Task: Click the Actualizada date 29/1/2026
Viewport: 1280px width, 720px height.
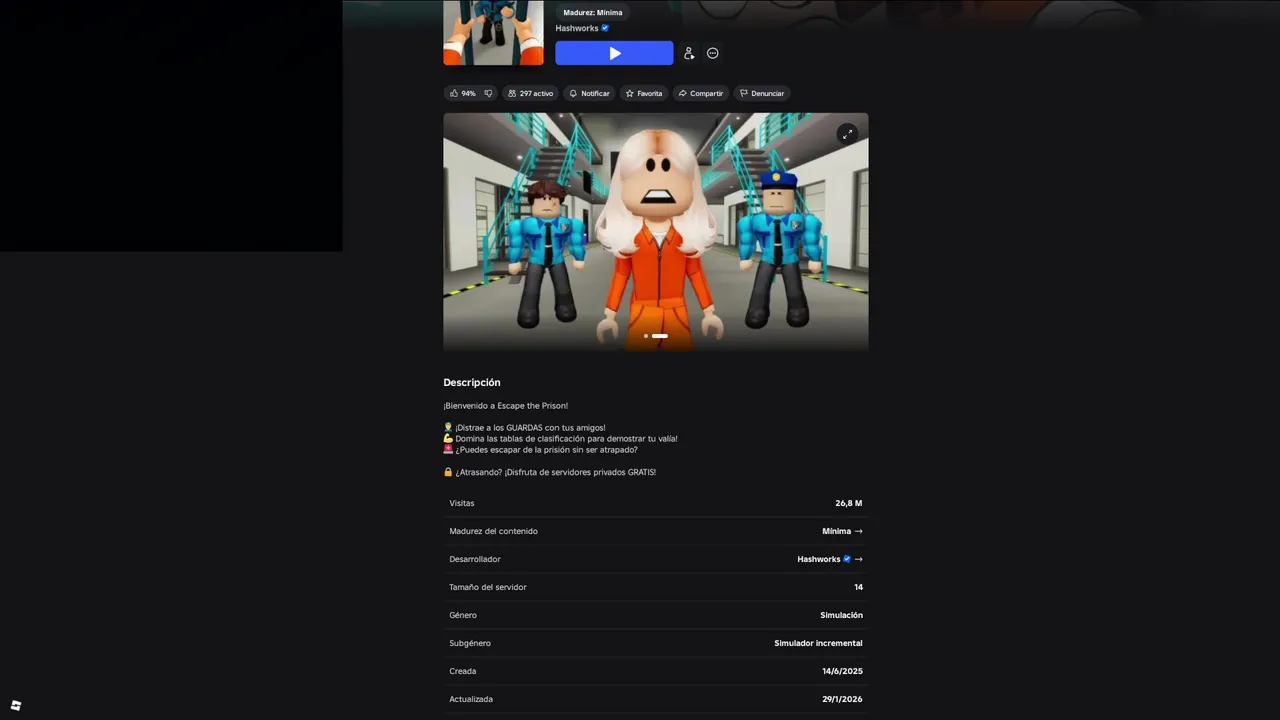Action: point(842,699)
